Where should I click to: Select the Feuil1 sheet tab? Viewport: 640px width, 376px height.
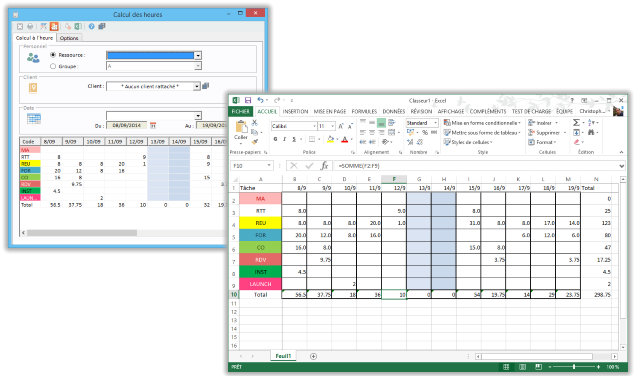[x=283, y=356]
